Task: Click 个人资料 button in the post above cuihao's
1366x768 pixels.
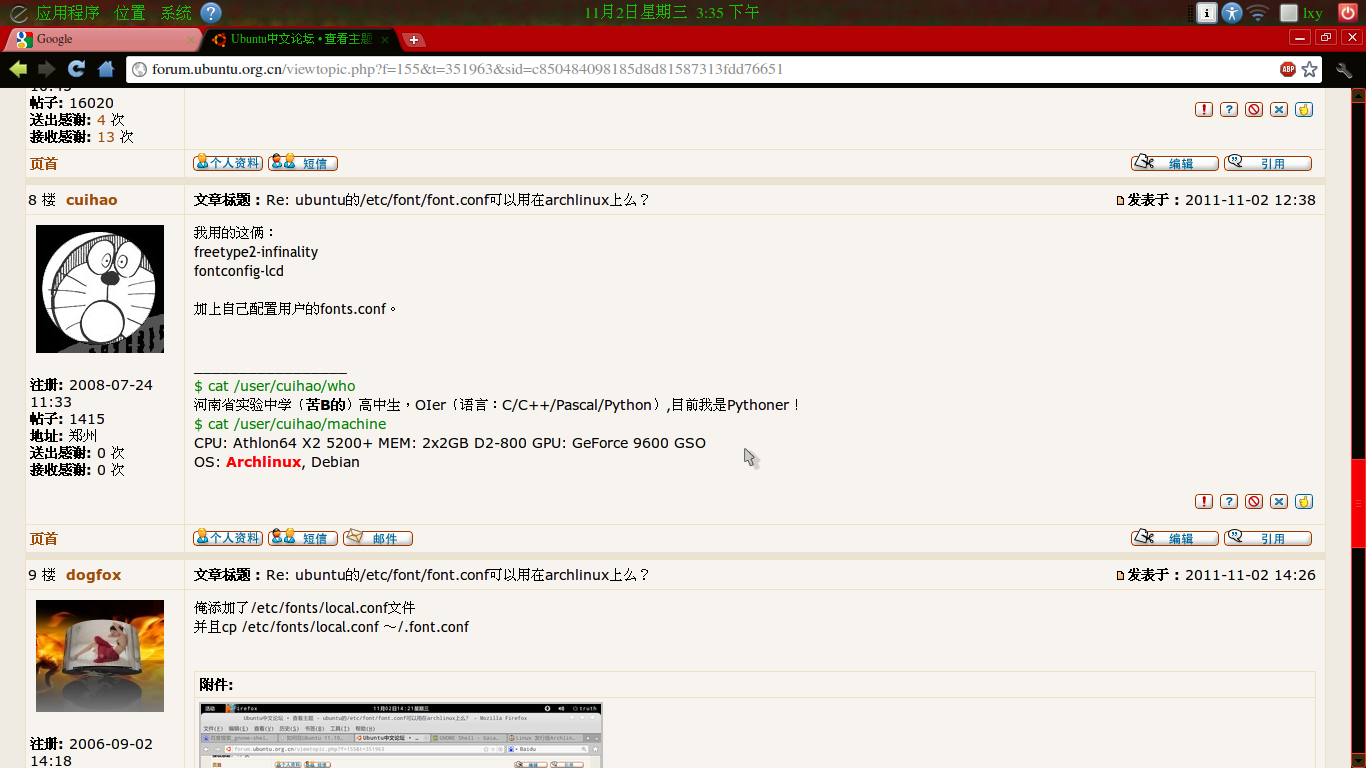Action: 228,163
